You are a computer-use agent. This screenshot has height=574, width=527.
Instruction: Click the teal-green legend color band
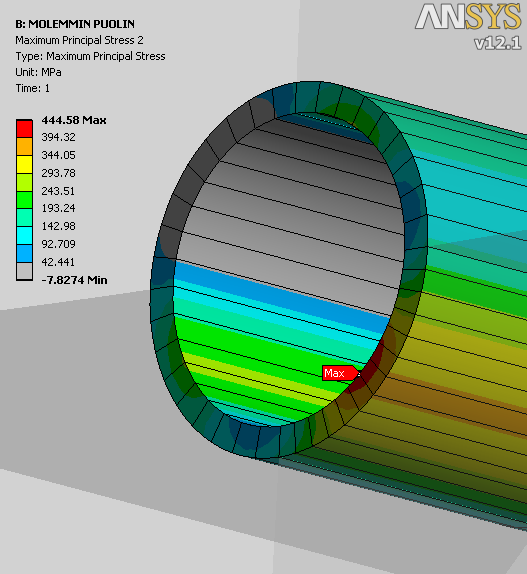pos(24,217)
